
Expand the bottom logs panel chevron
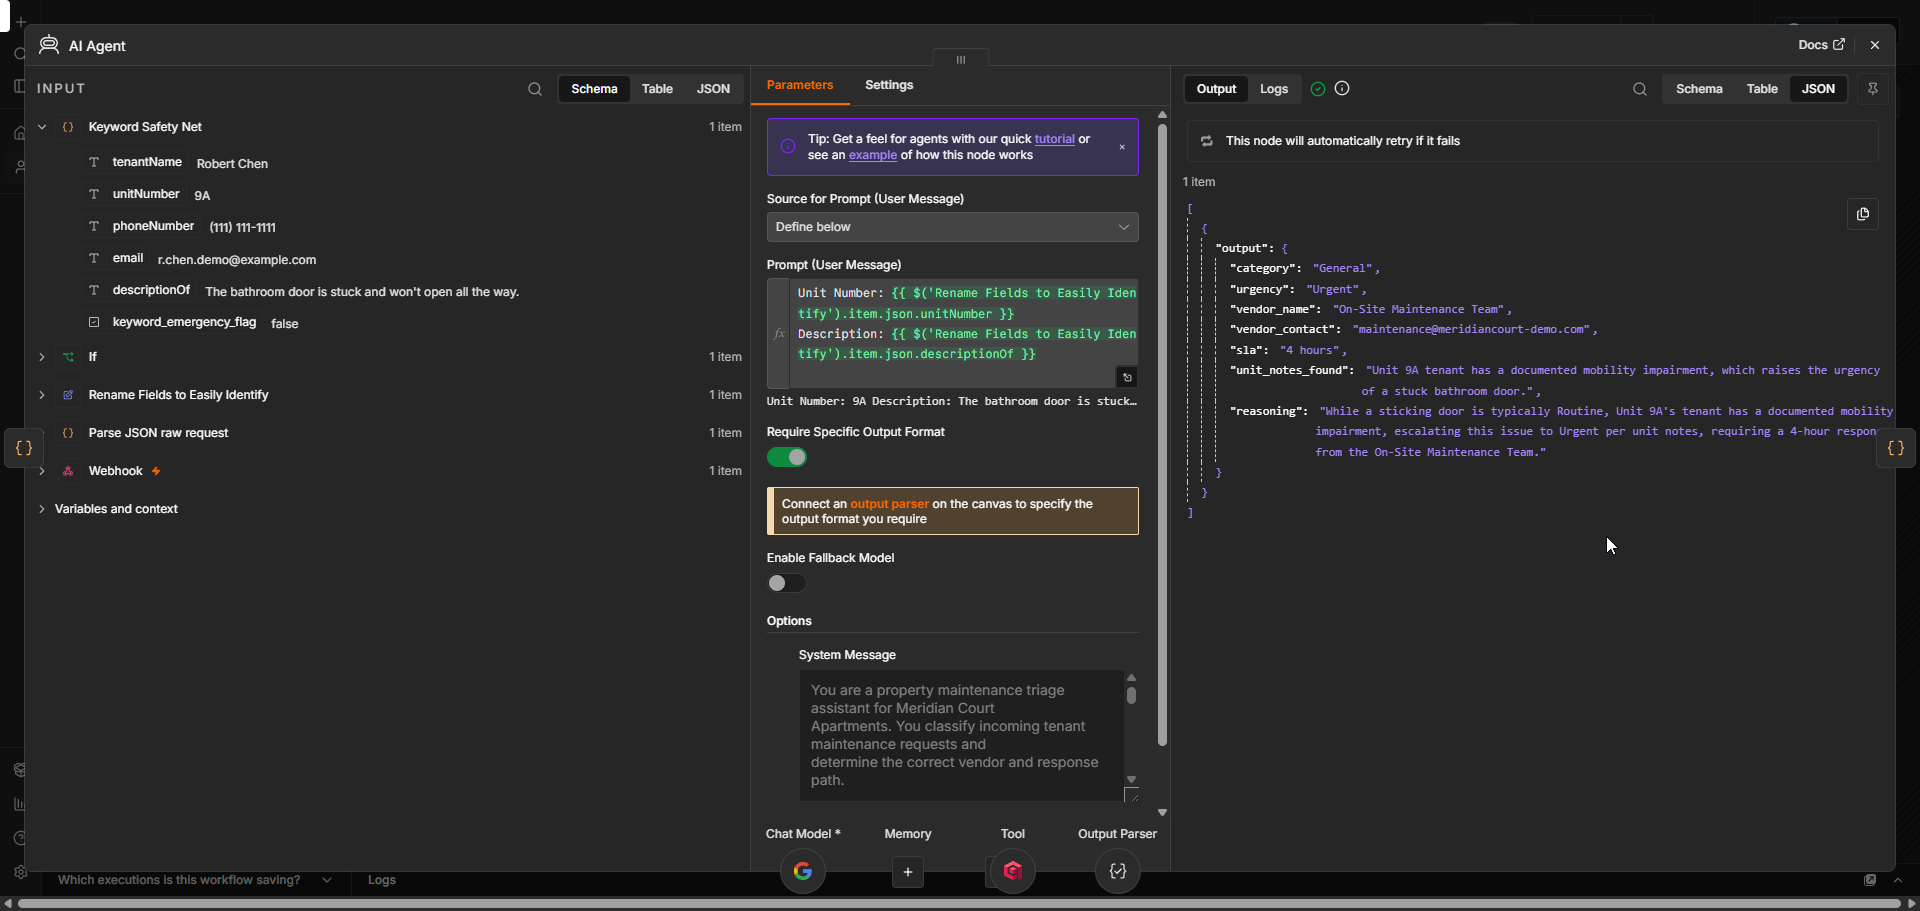(x=1897, y=880)
